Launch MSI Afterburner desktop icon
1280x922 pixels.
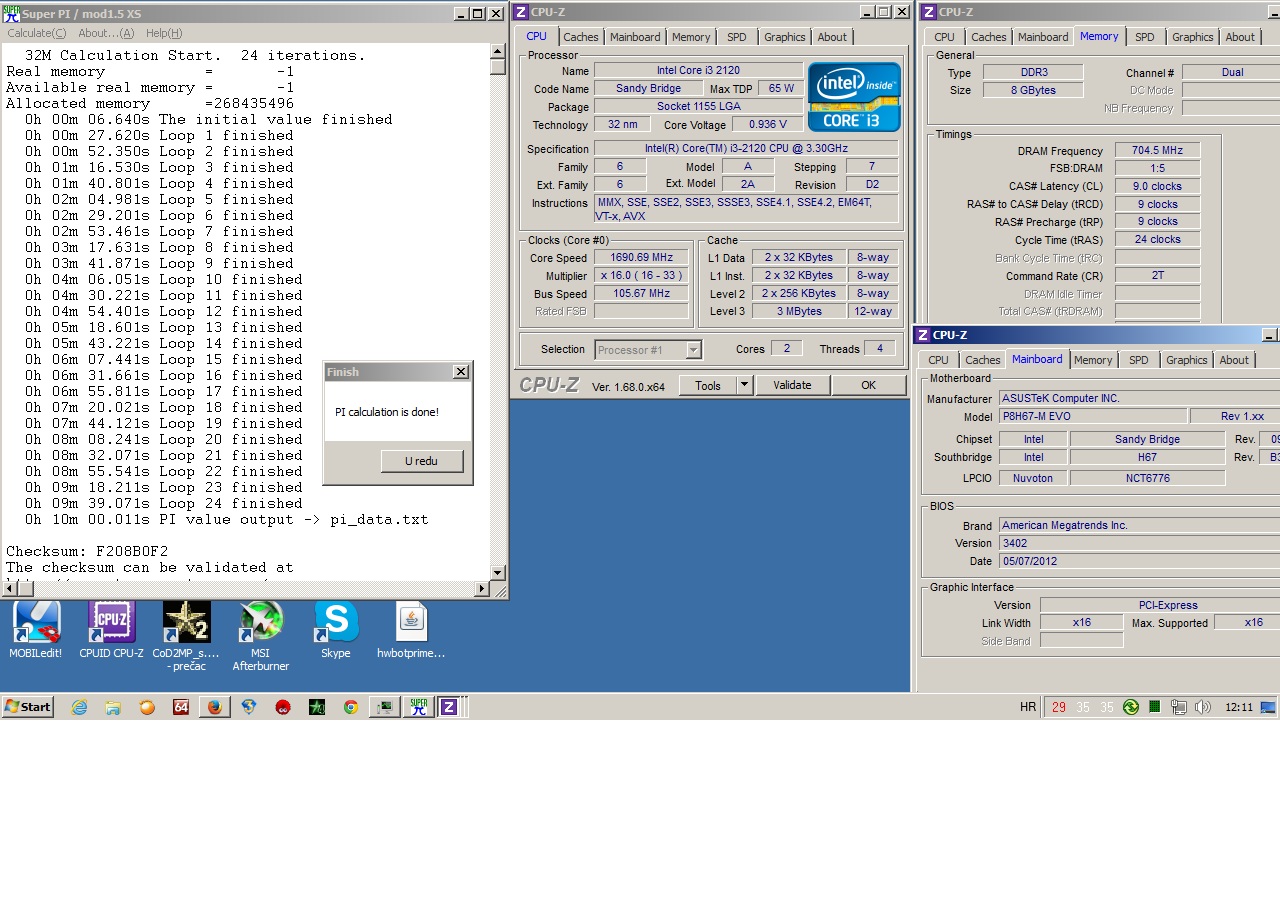coord(261,635)
